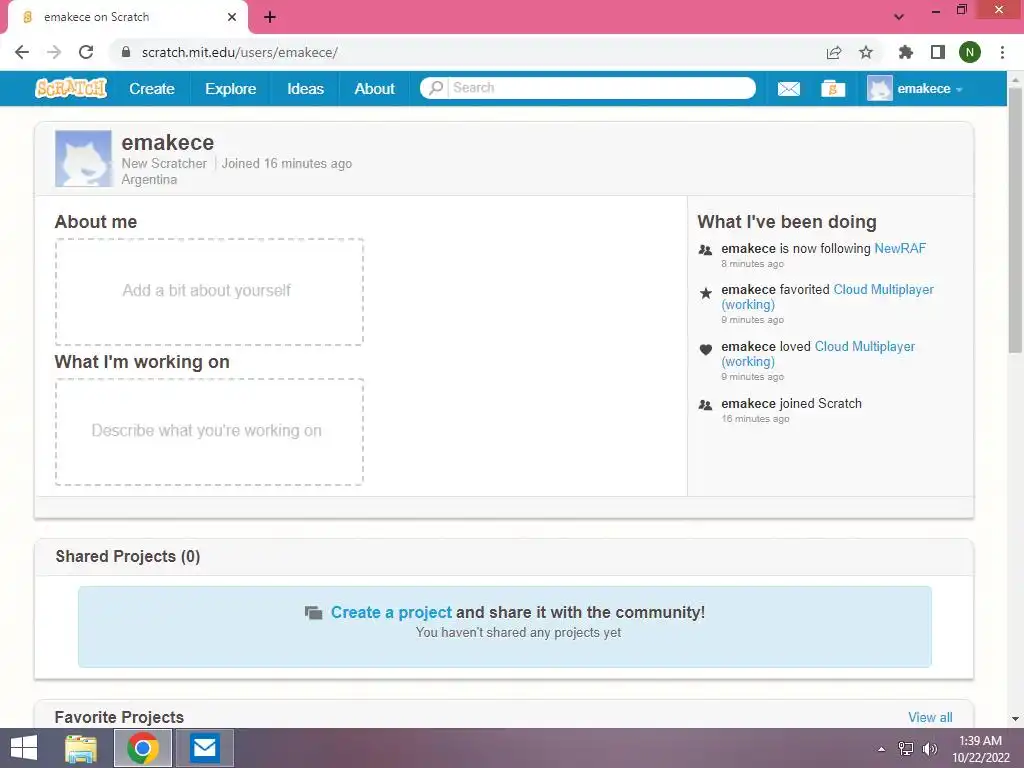Open the NewRAF user link

coord(900,248)
